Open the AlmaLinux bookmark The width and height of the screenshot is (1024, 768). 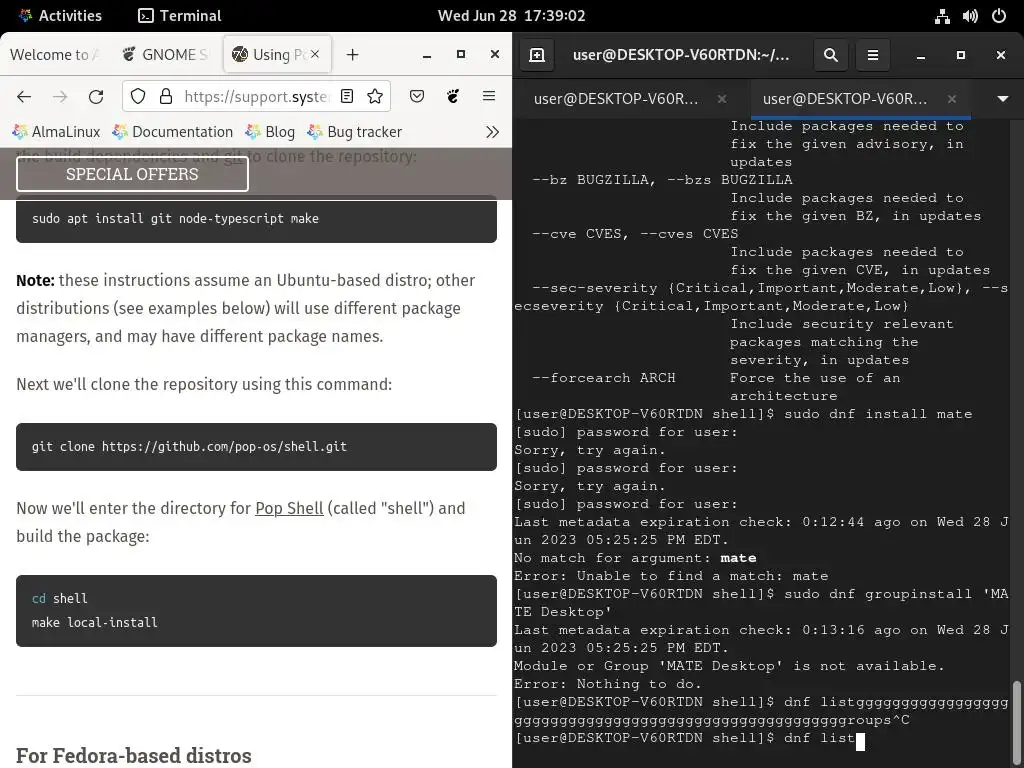[x=56, y=132]
